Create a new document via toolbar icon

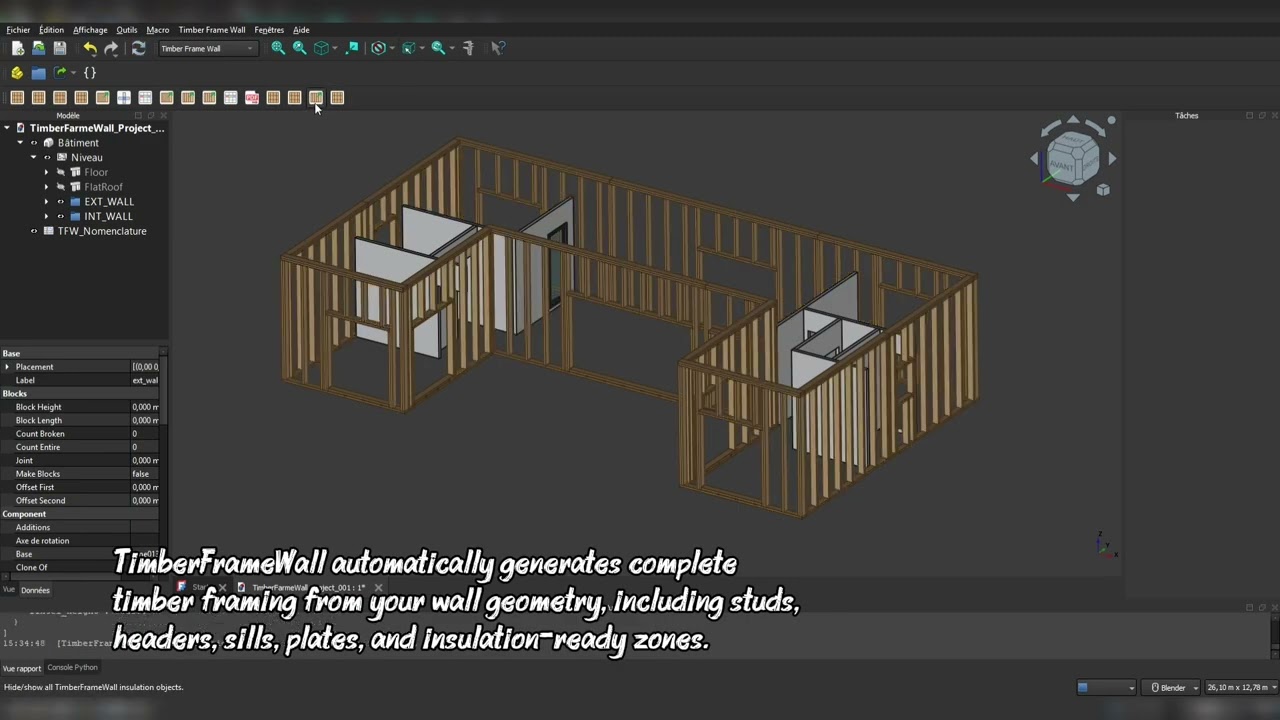point(17,48)
